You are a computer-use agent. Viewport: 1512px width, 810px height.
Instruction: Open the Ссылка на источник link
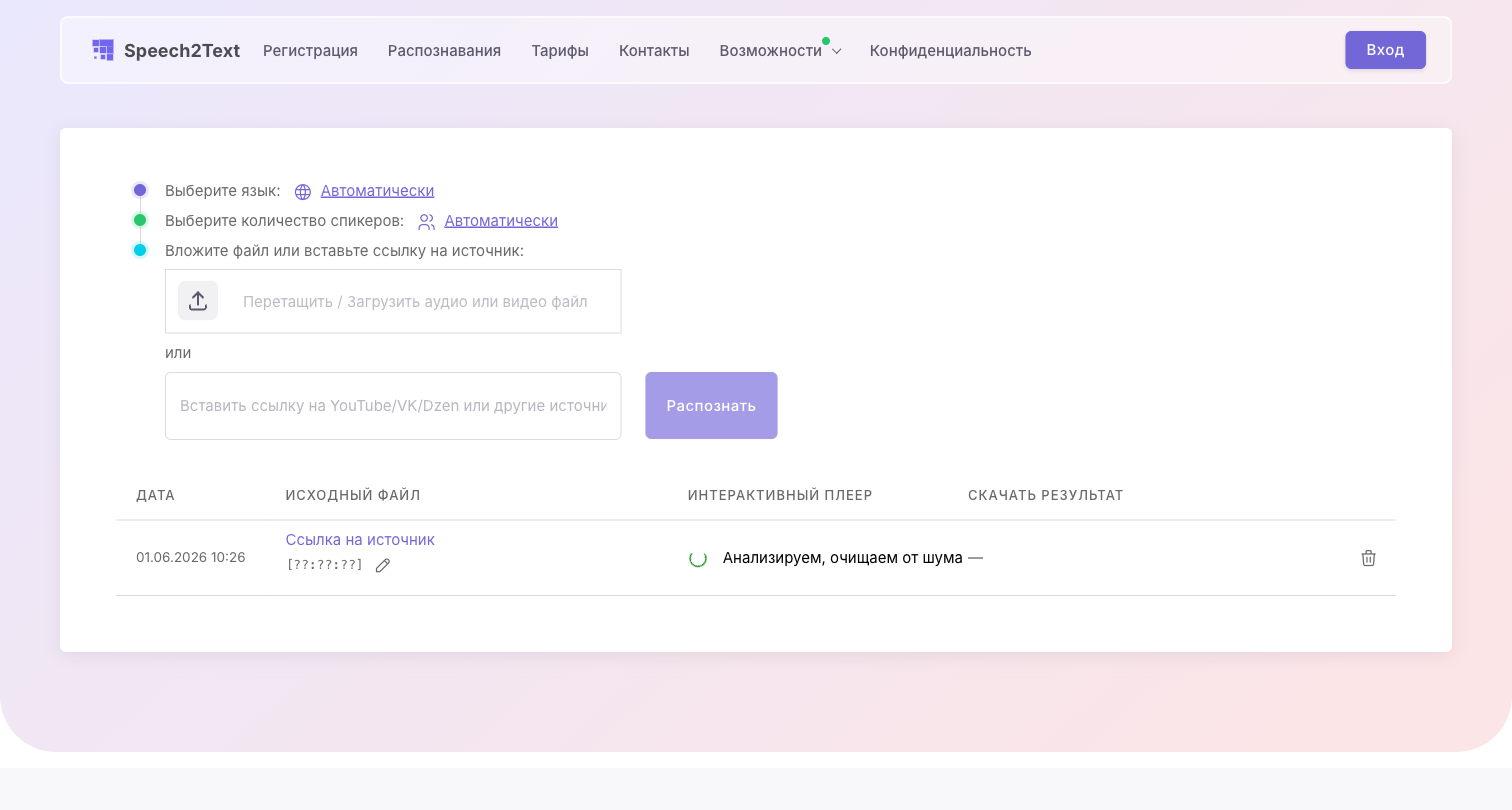pos(360,539)
